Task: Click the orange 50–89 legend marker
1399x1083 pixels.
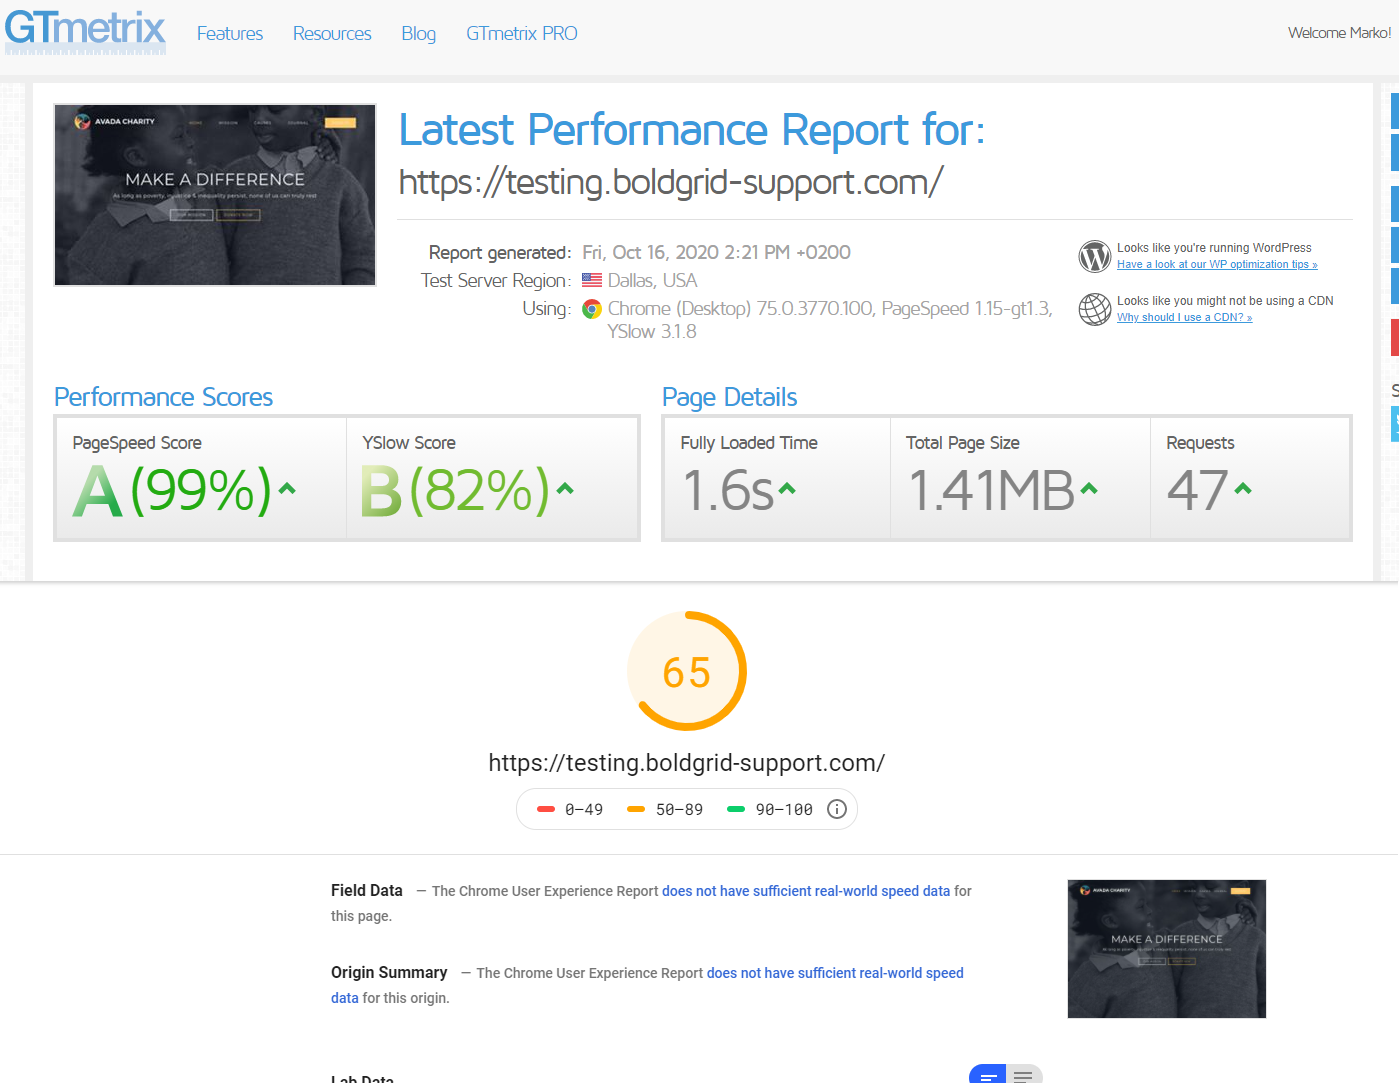Action: (x=636, y=810)
